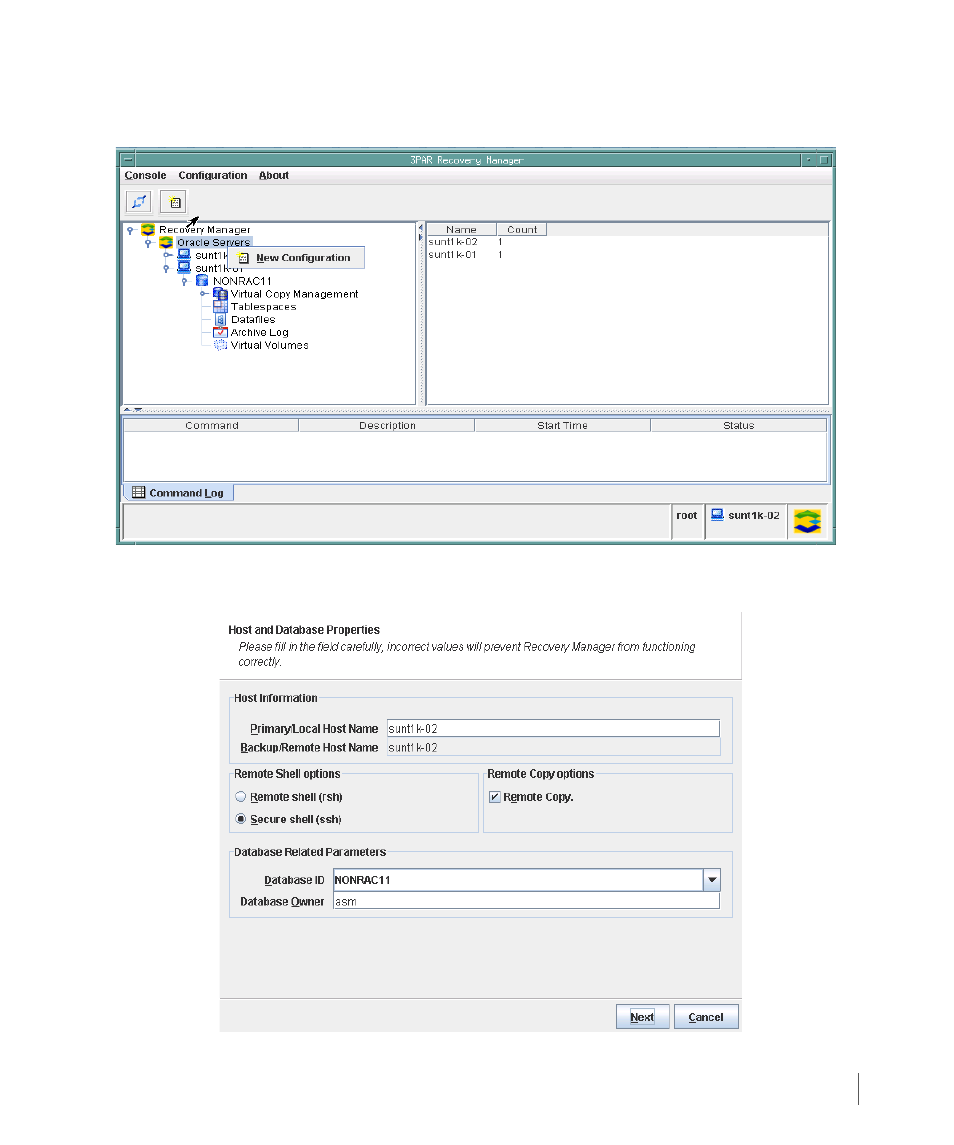Click the Tablespaces icon
The height and width of the screenshot is (1145, 954).
(220, 307)
